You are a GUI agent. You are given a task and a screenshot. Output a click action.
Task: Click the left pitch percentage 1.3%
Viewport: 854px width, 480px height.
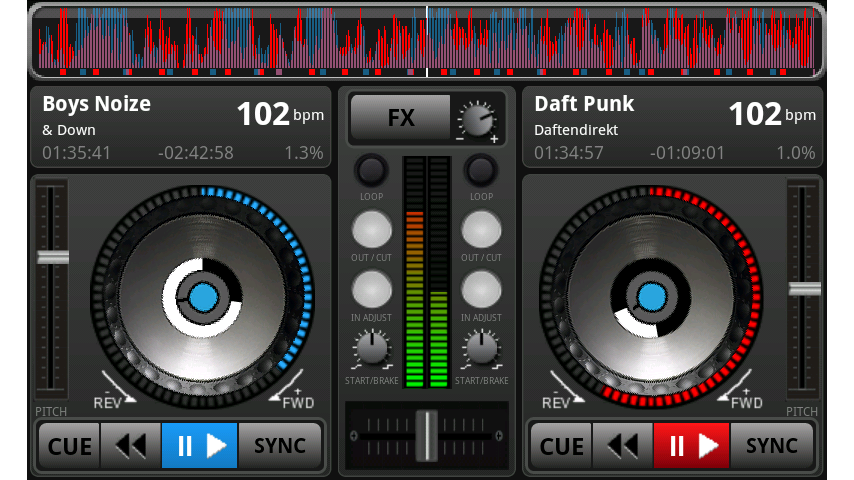coord(304,153)
